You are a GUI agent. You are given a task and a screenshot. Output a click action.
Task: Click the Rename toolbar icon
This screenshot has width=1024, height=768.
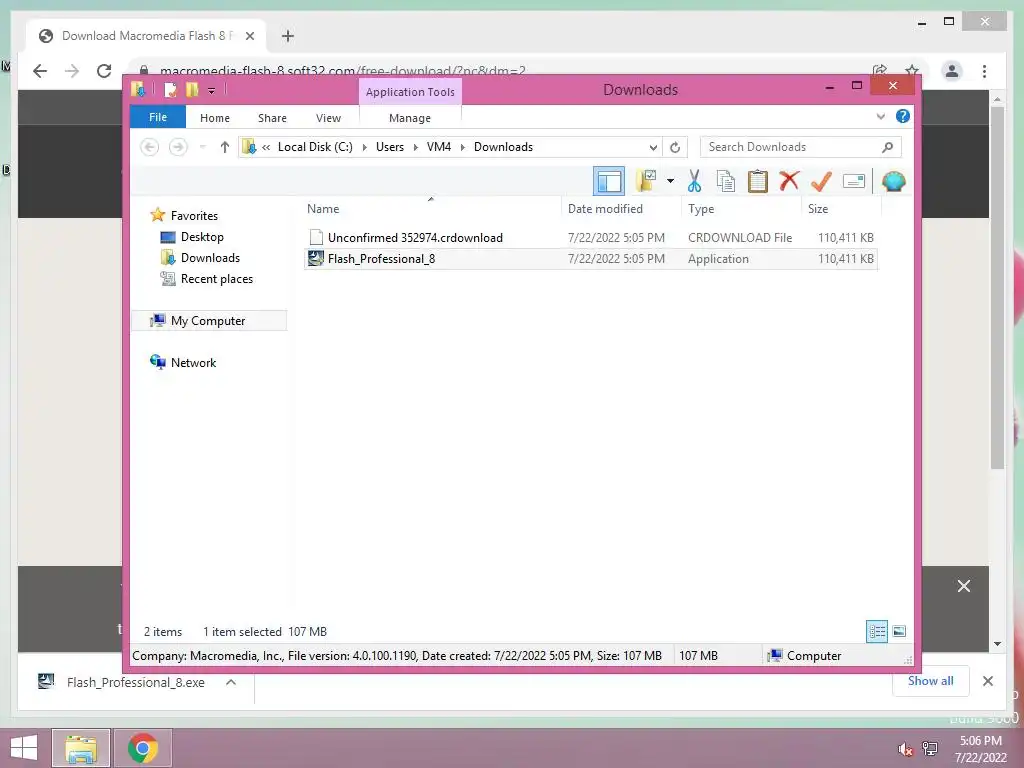(854, 181)
